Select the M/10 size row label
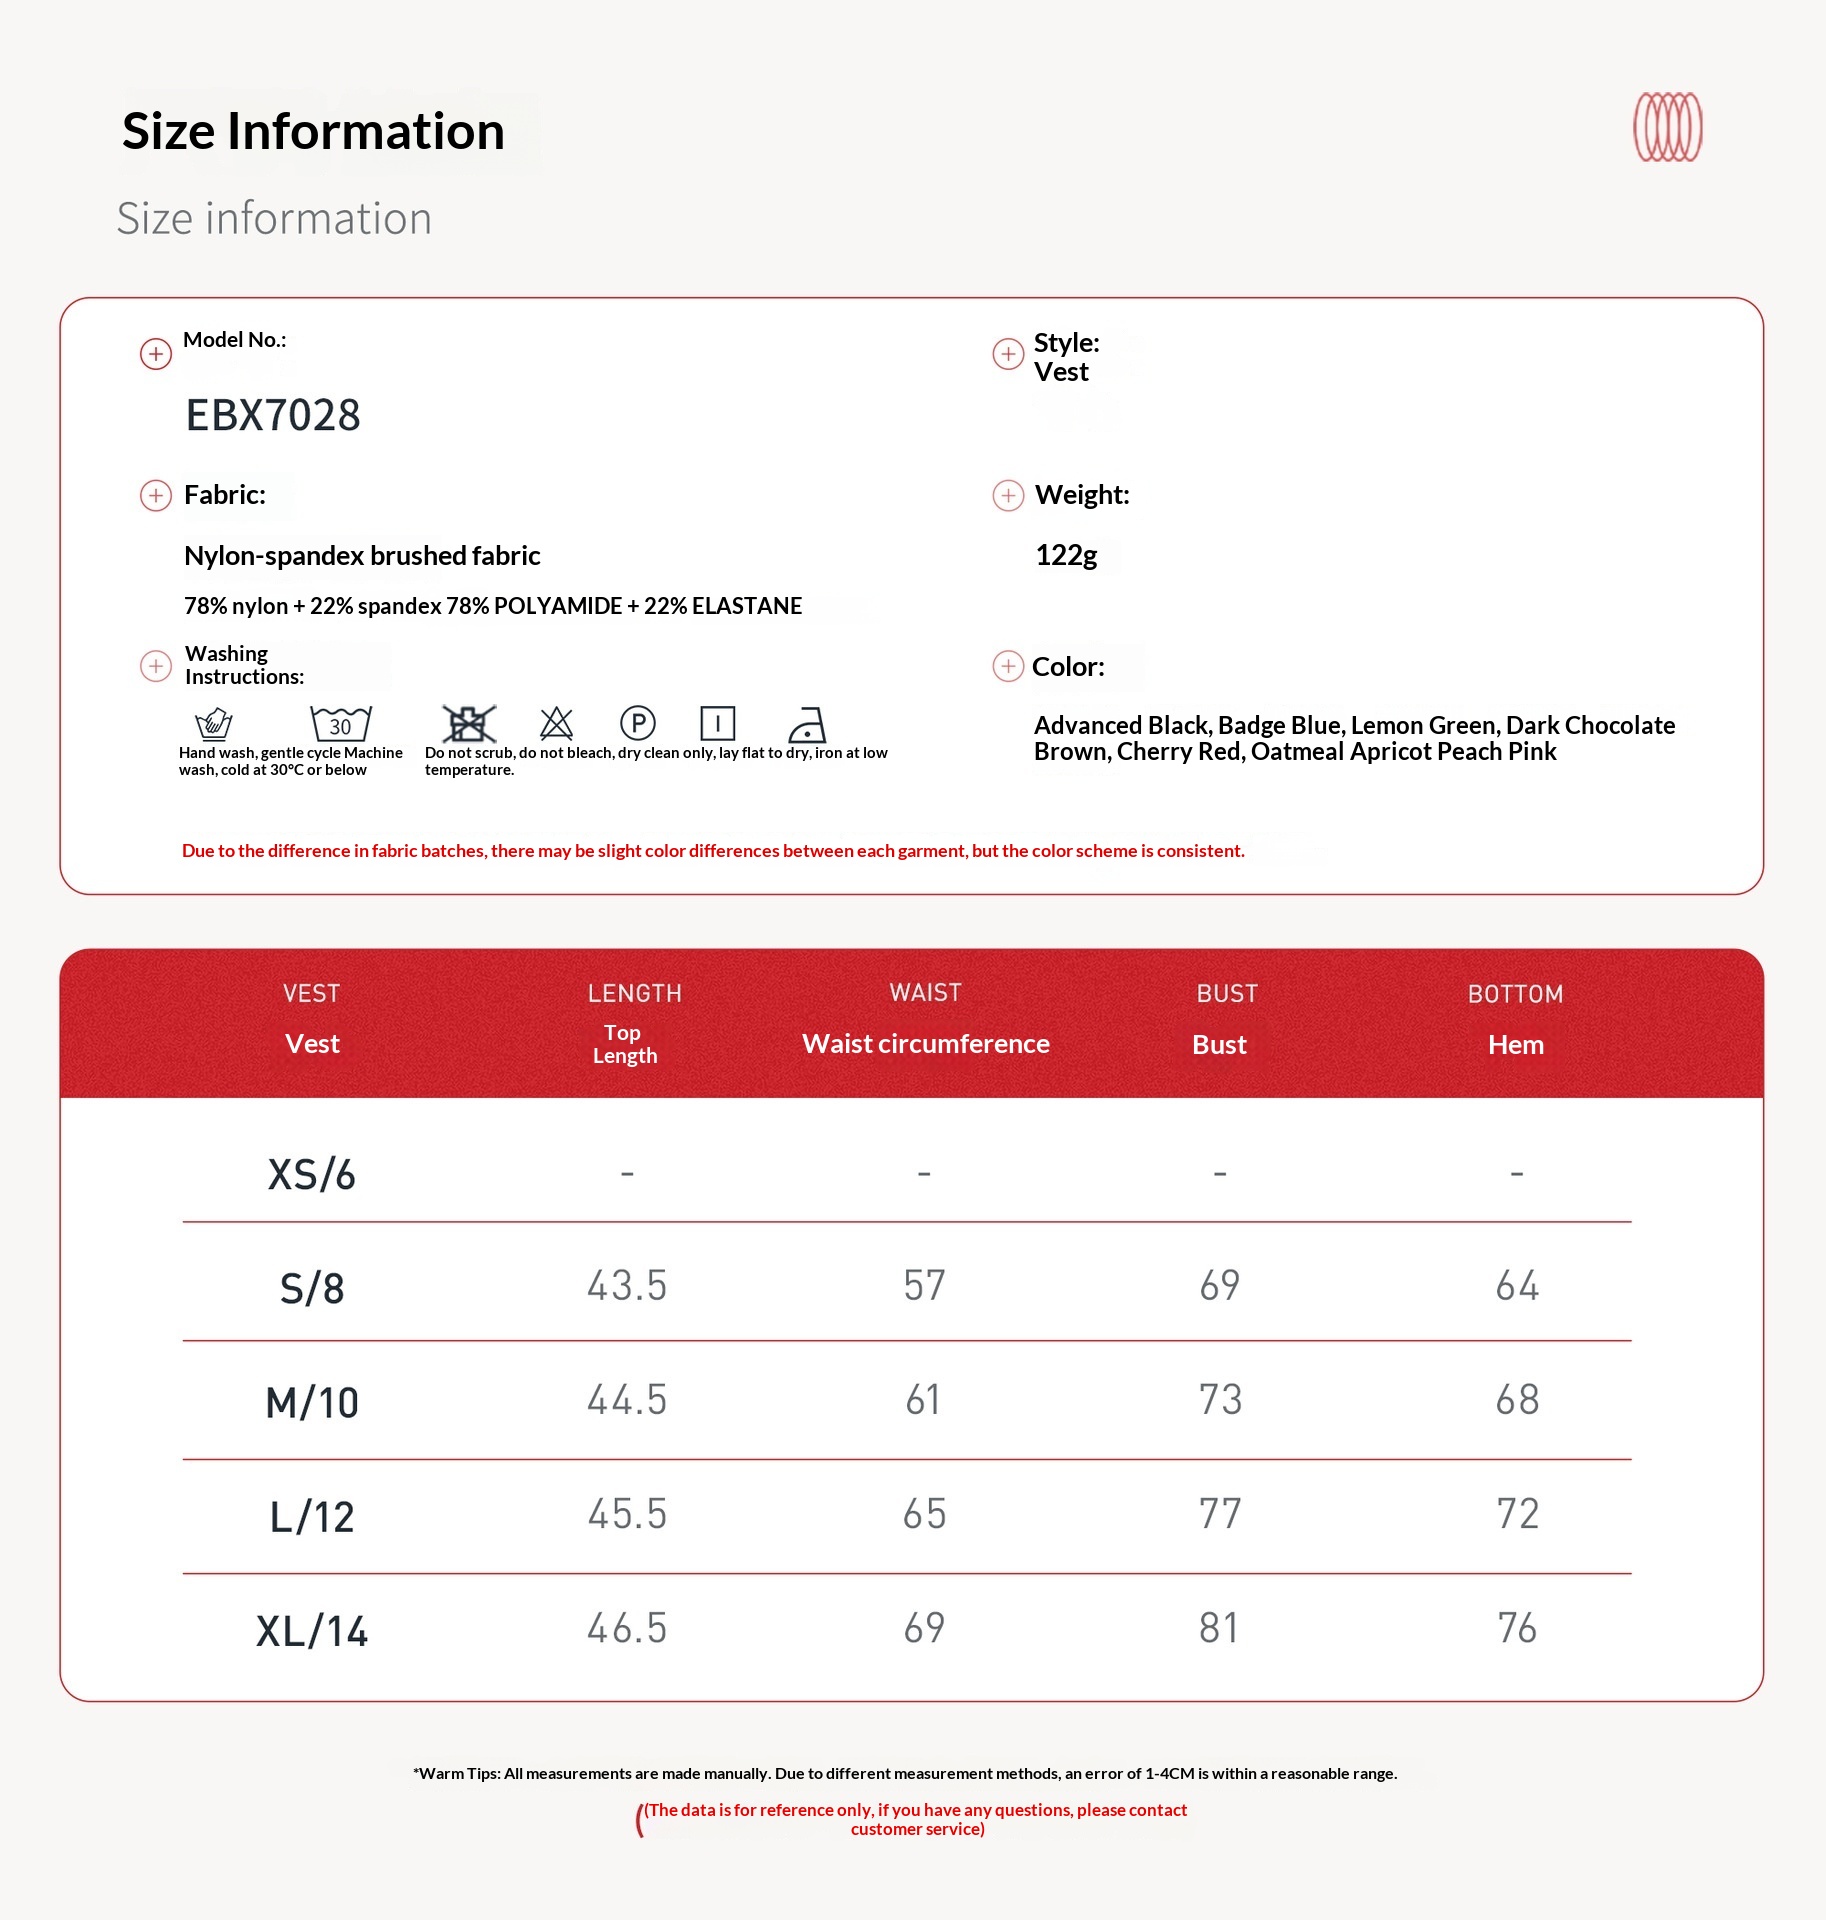The height and width of the screenshot is (1920, 1826). (x=312, y=1402)
